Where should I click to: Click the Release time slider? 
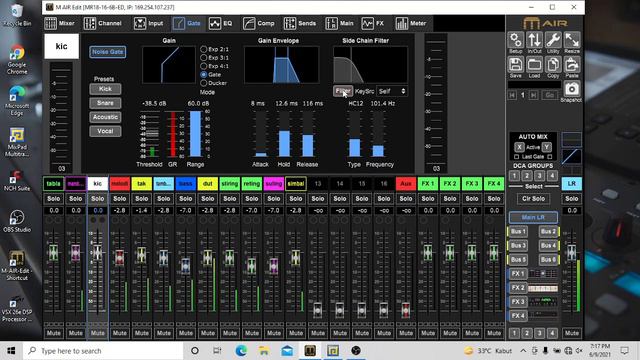pyautogui.click(x=307, y=133)
